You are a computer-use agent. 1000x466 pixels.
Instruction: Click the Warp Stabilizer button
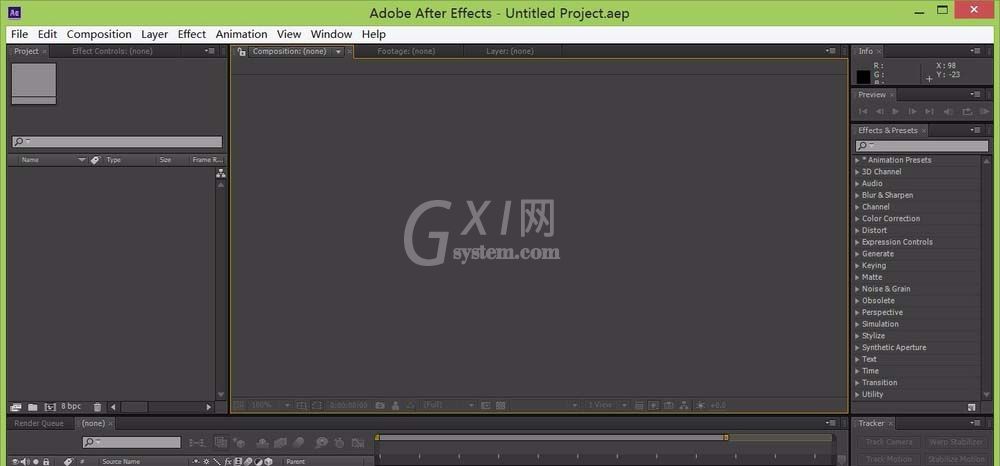(956, 442)
